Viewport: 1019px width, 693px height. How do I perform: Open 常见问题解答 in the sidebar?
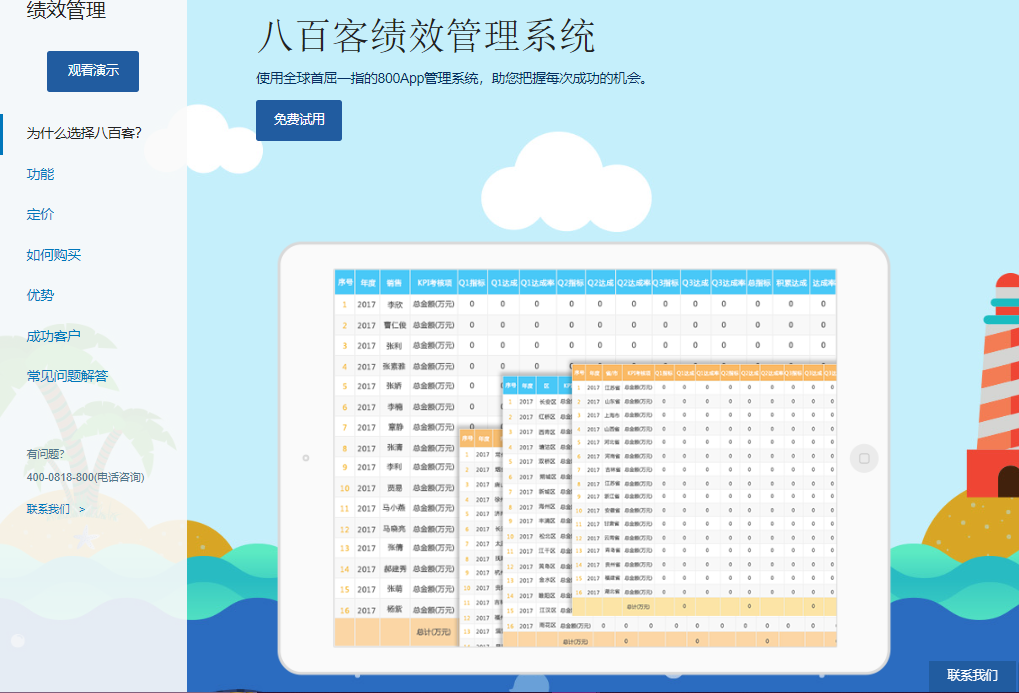pos(68,376)
